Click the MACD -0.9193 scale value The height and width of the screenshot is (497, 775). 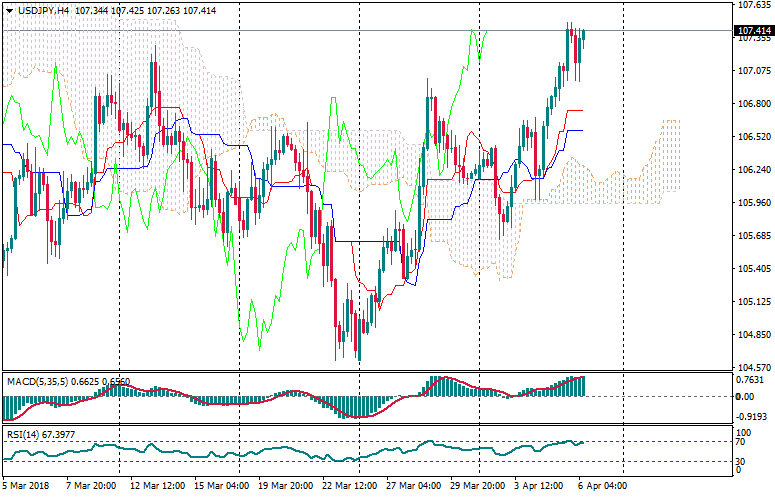[x=751, y=416]
